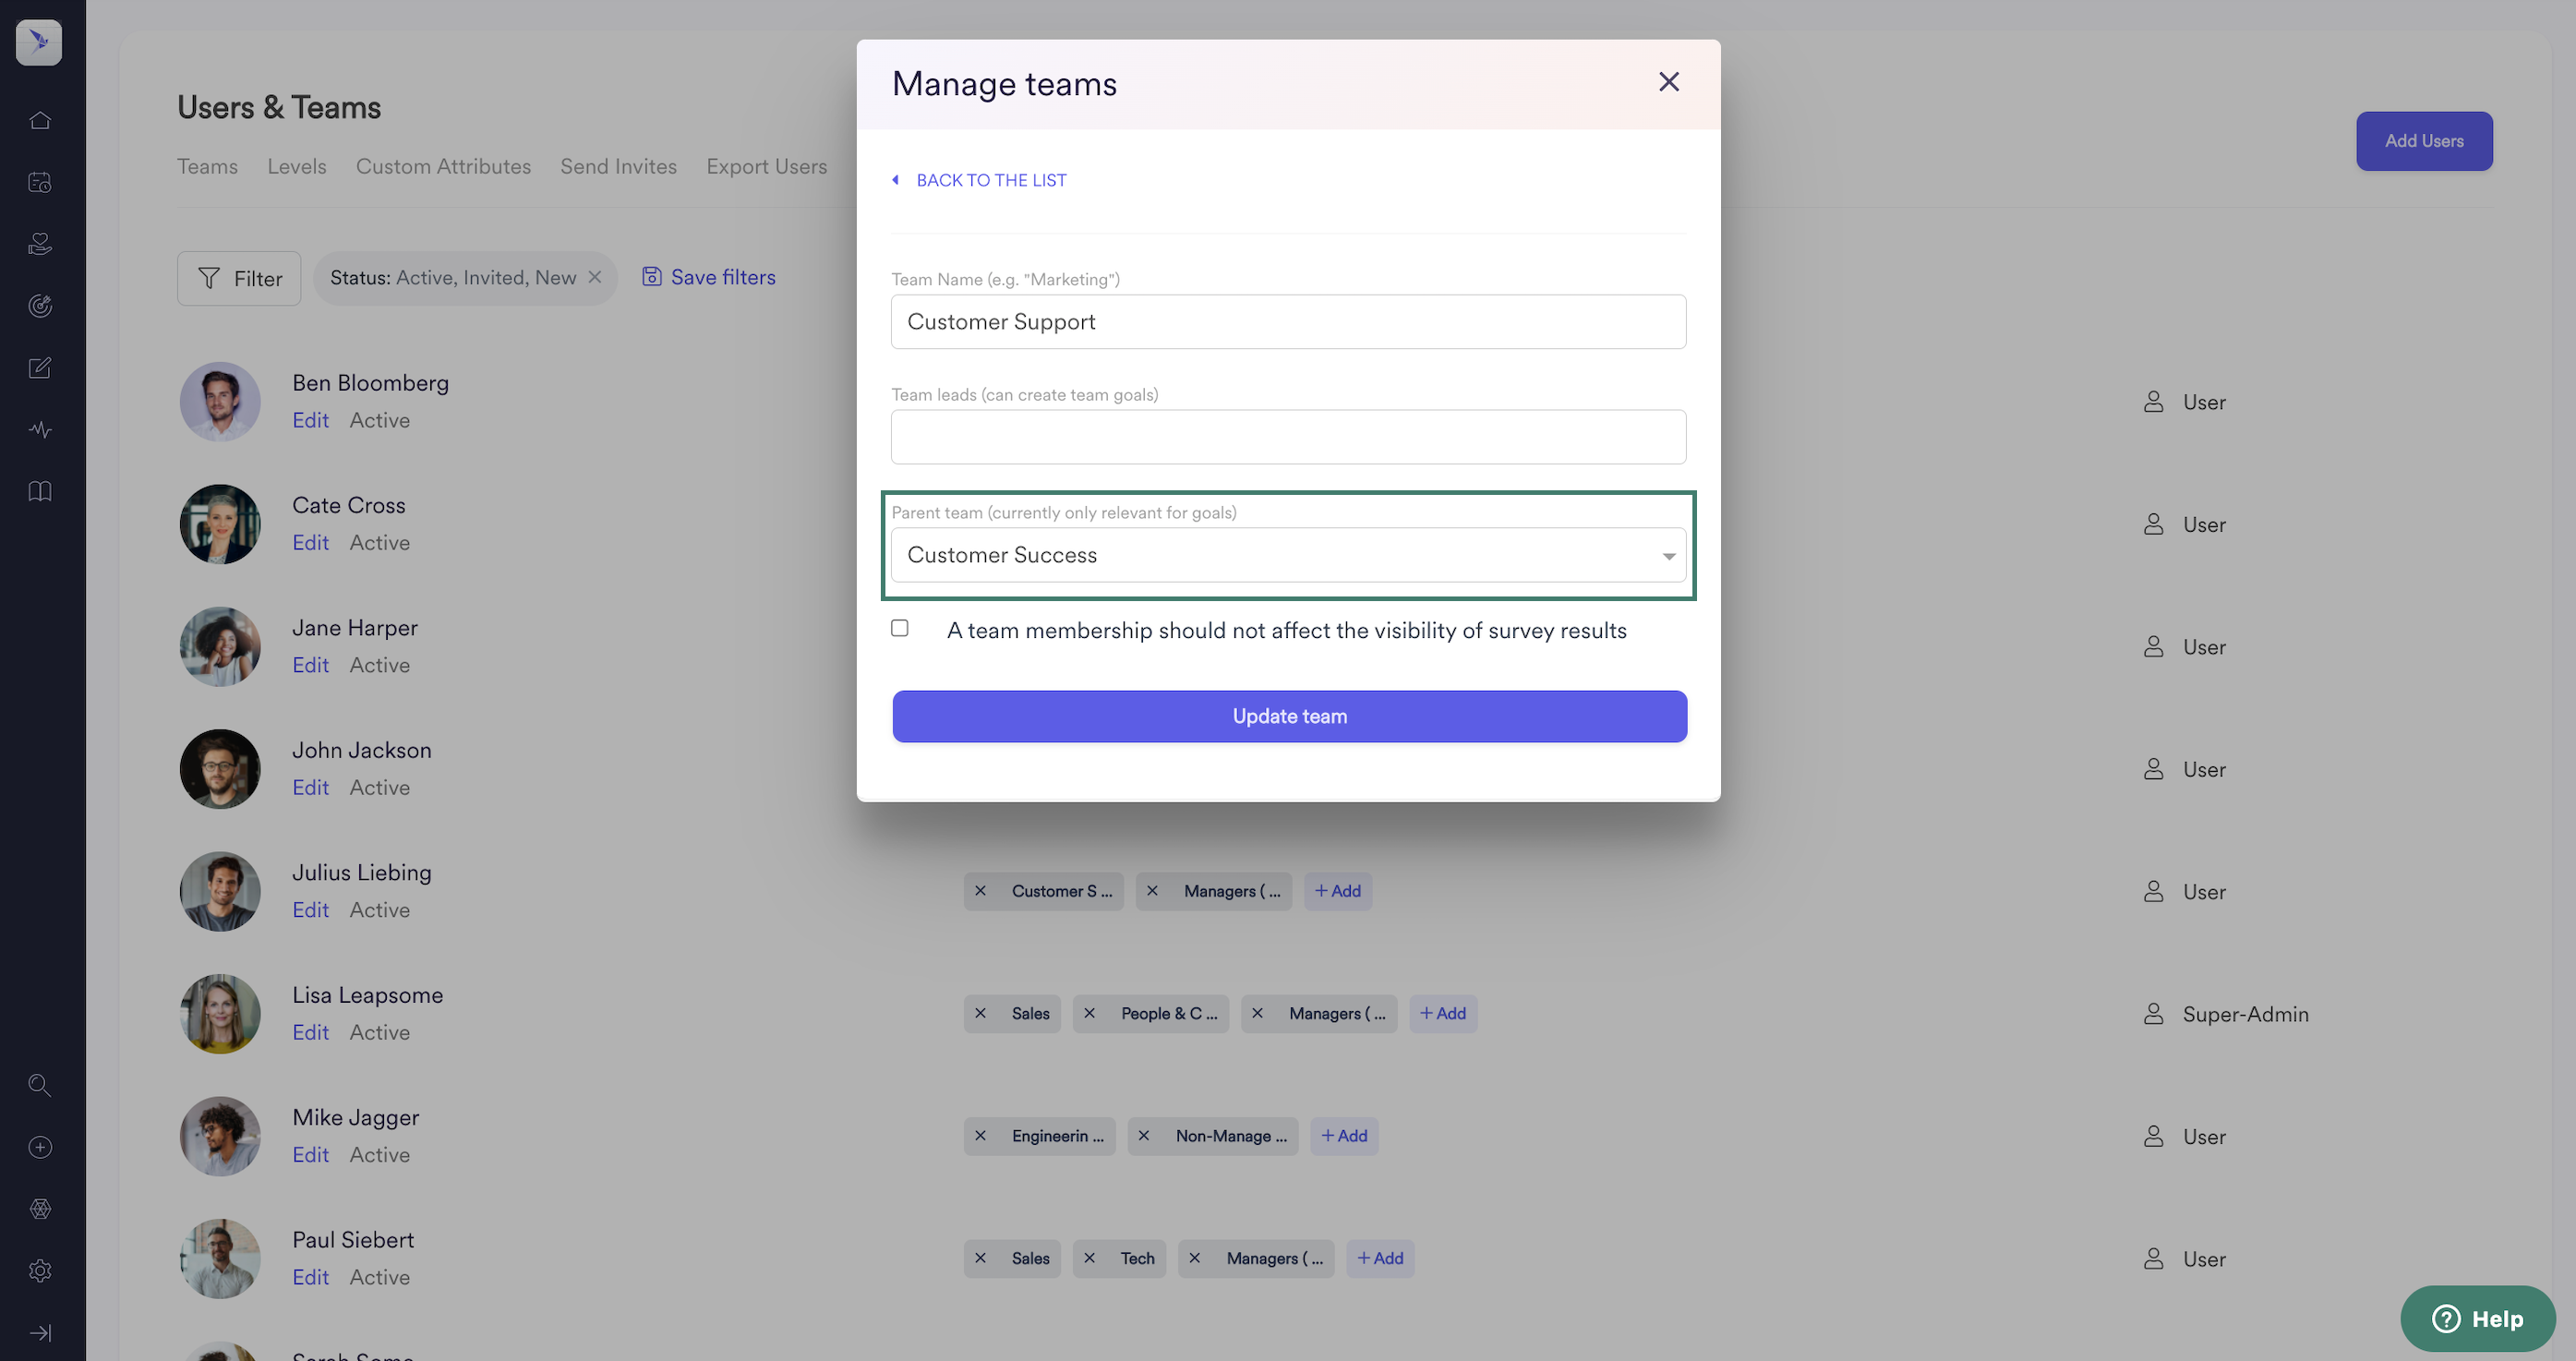
Task: Close the Manage teams dialog
Action: point(1669,82)
